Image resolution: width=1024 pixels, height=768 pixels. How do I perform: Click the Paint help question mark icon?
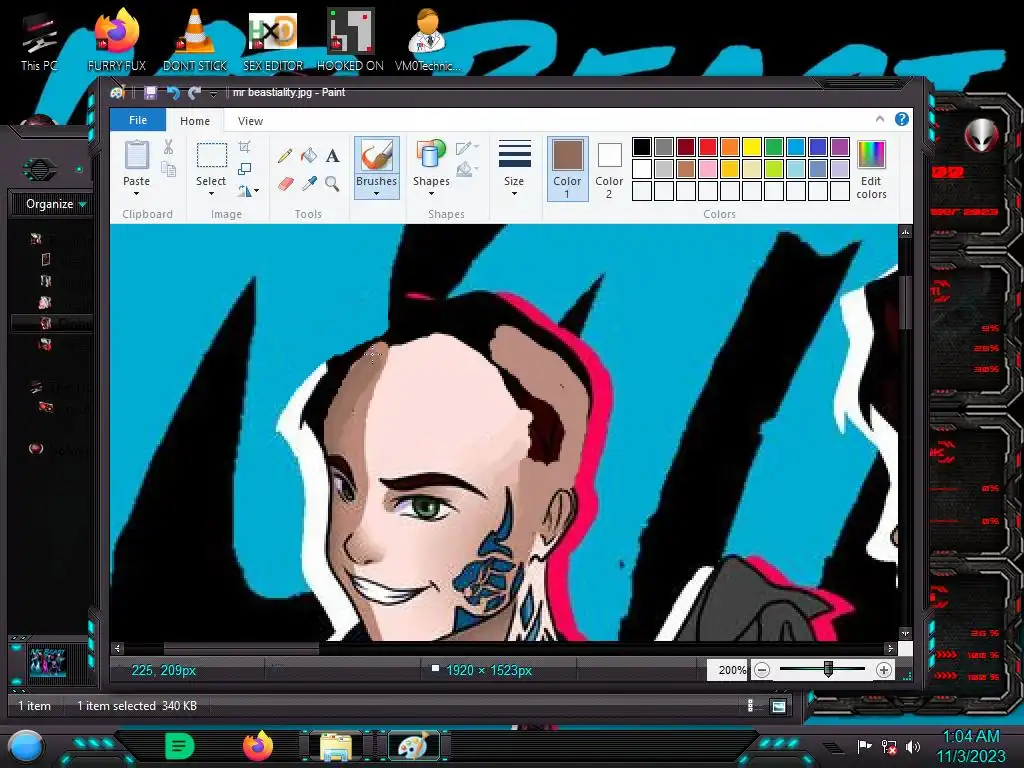coord(902,119)
